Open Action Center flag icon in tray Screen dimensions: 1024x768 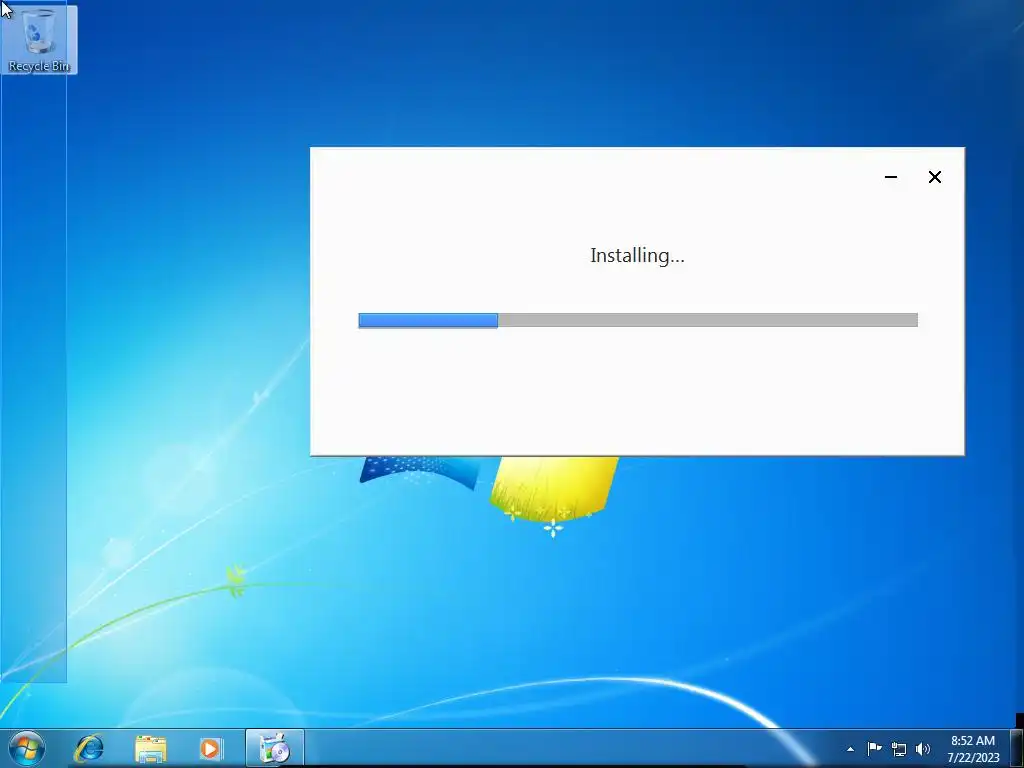pyautogui.click(x=874, y=748)
